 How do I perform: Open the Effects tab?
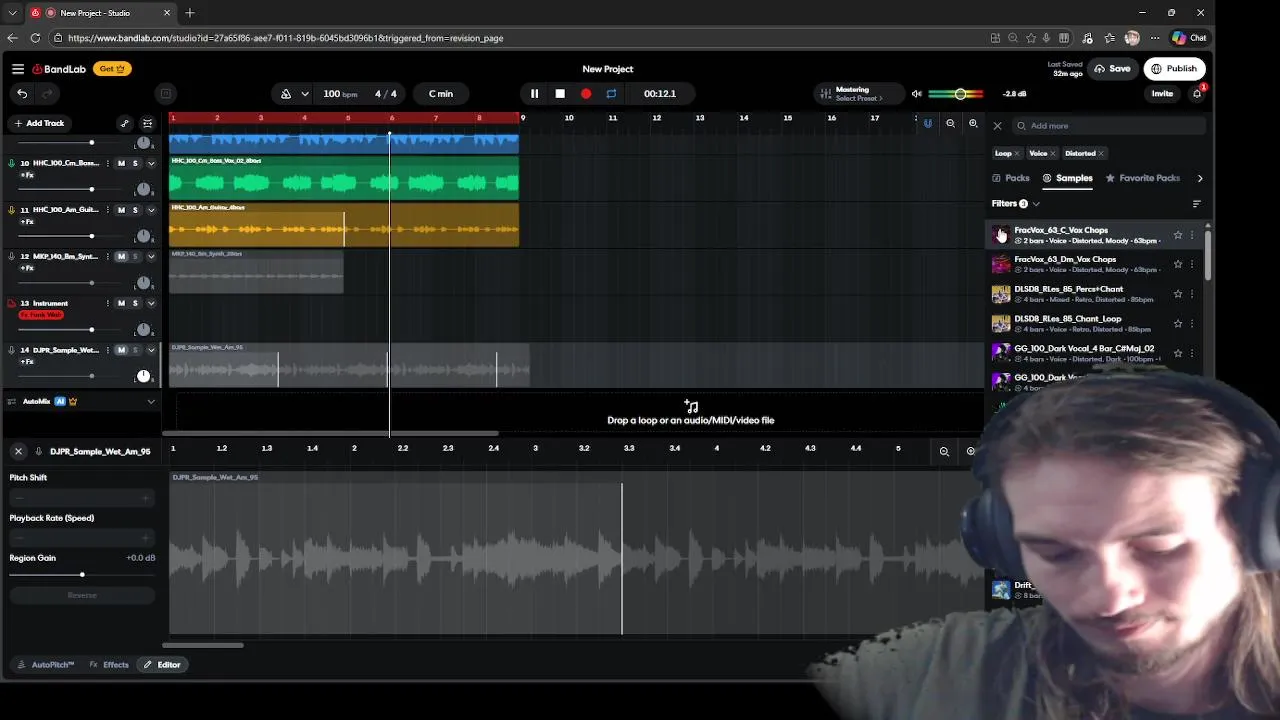pyautogui.click(x=109, y=665)
